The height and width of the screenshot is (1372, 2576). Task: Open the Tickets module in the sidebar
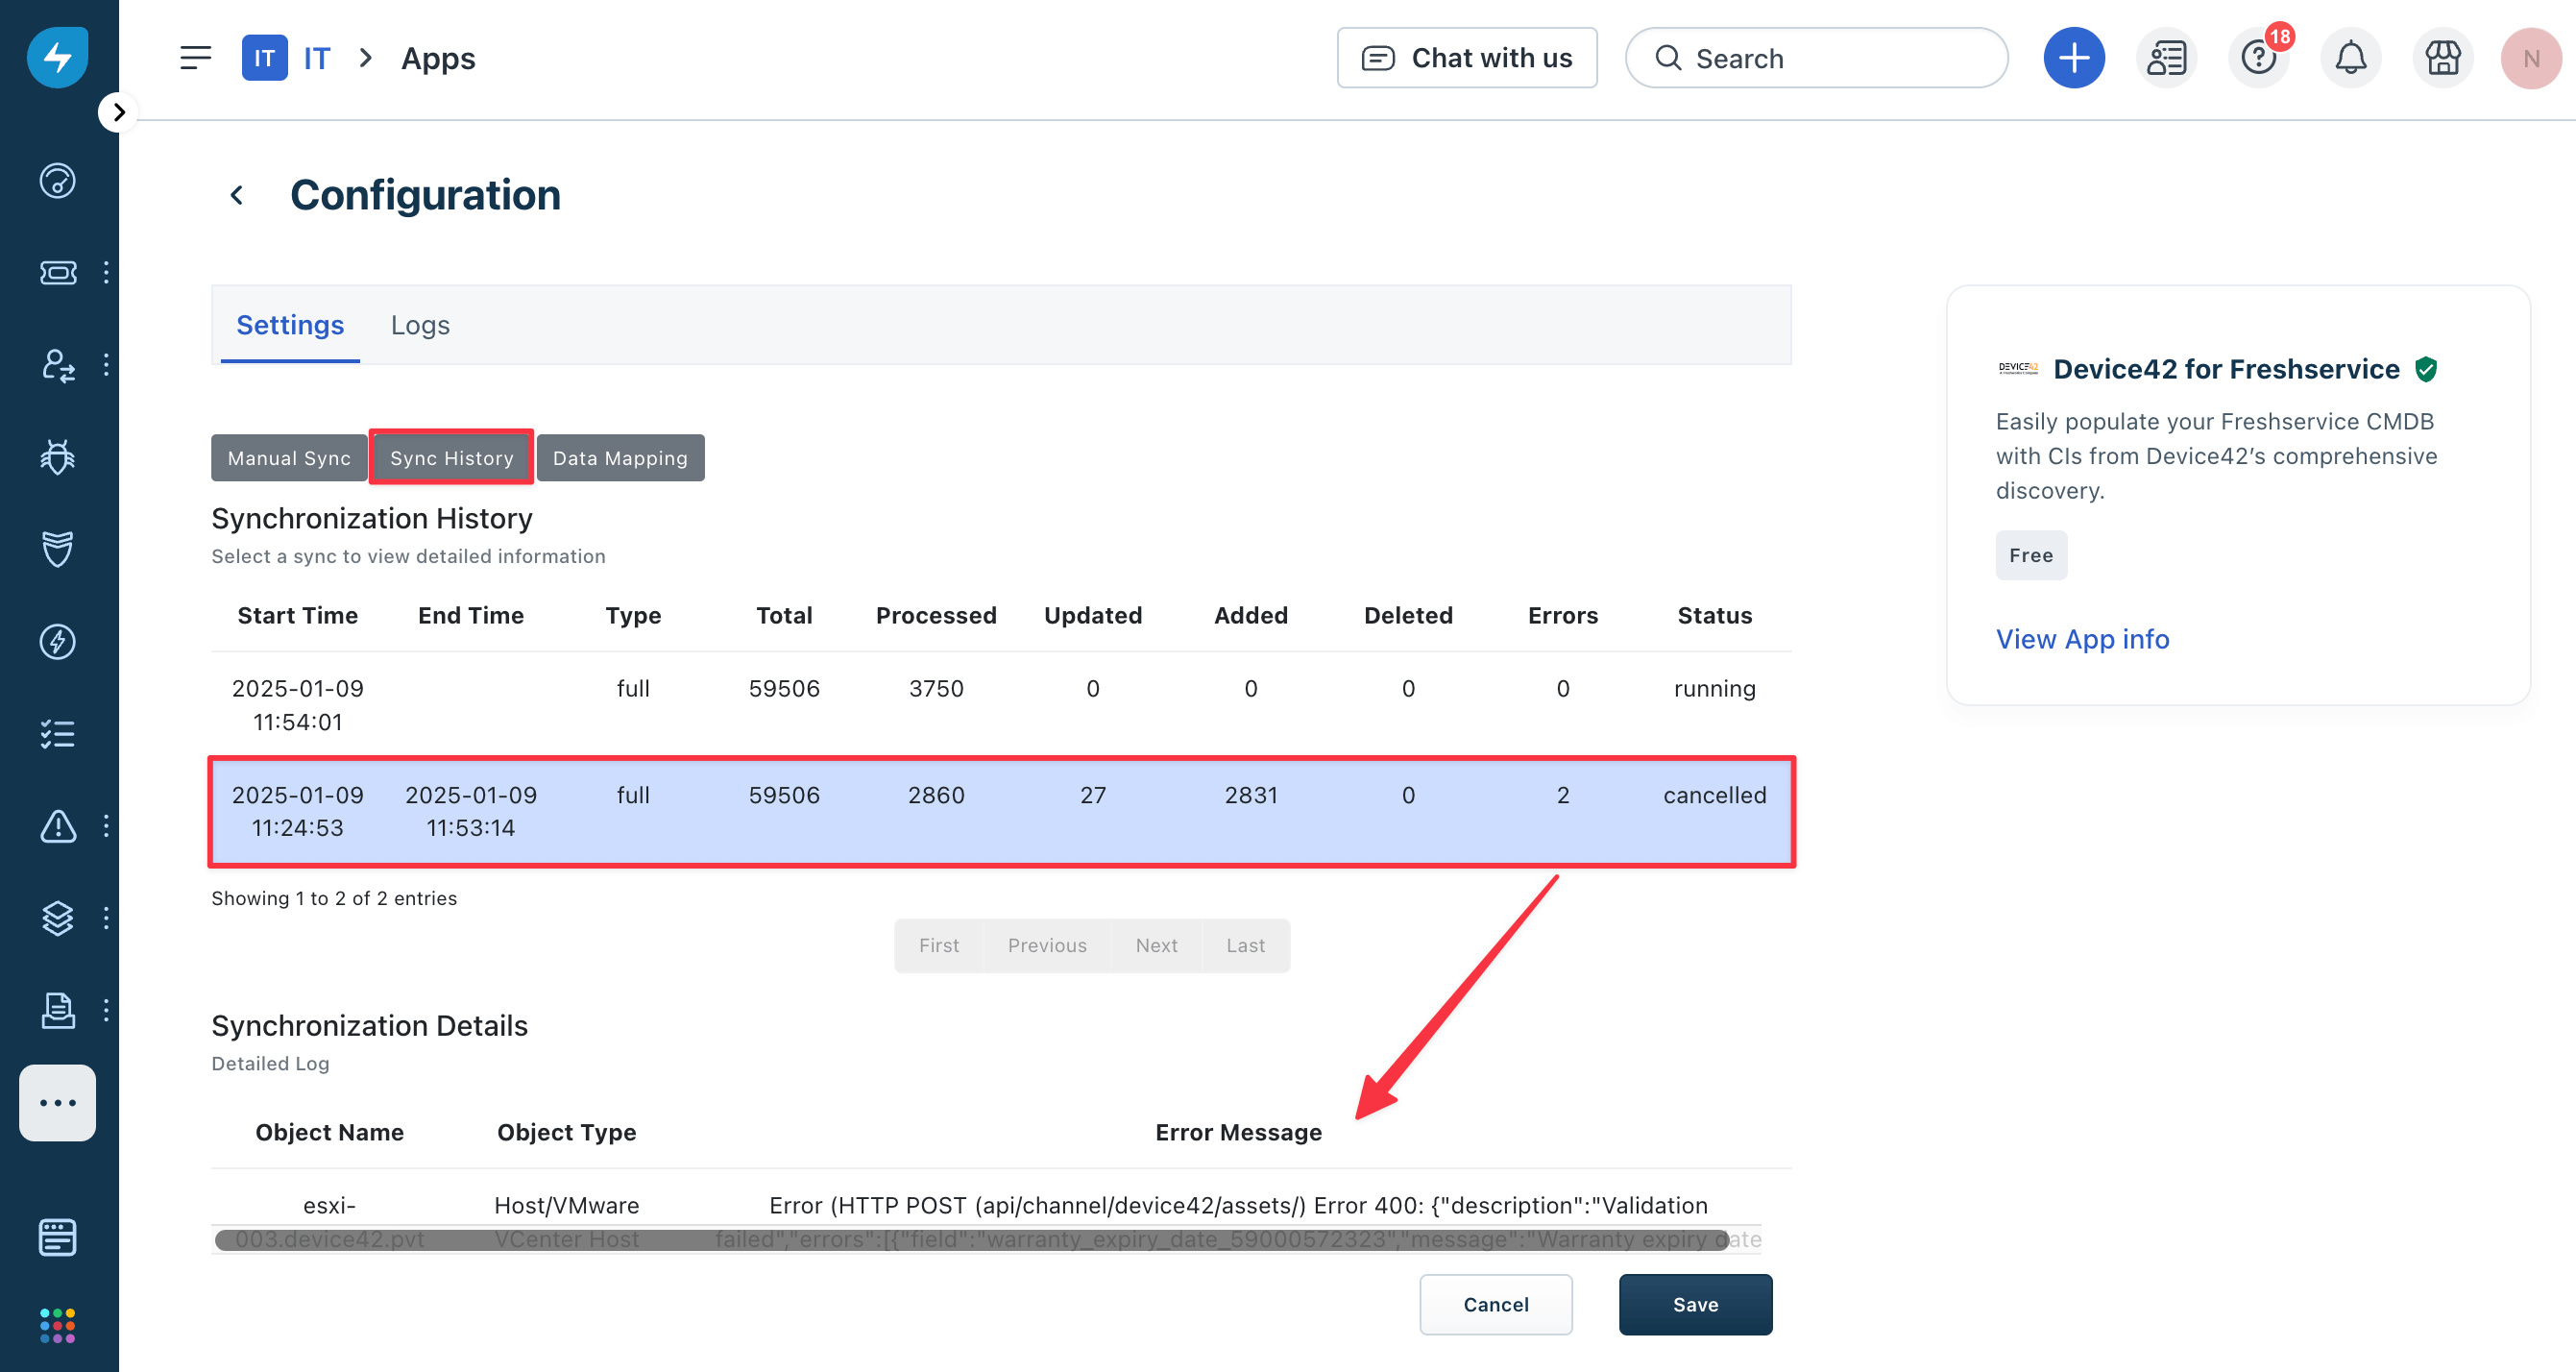tap(57, 272)
